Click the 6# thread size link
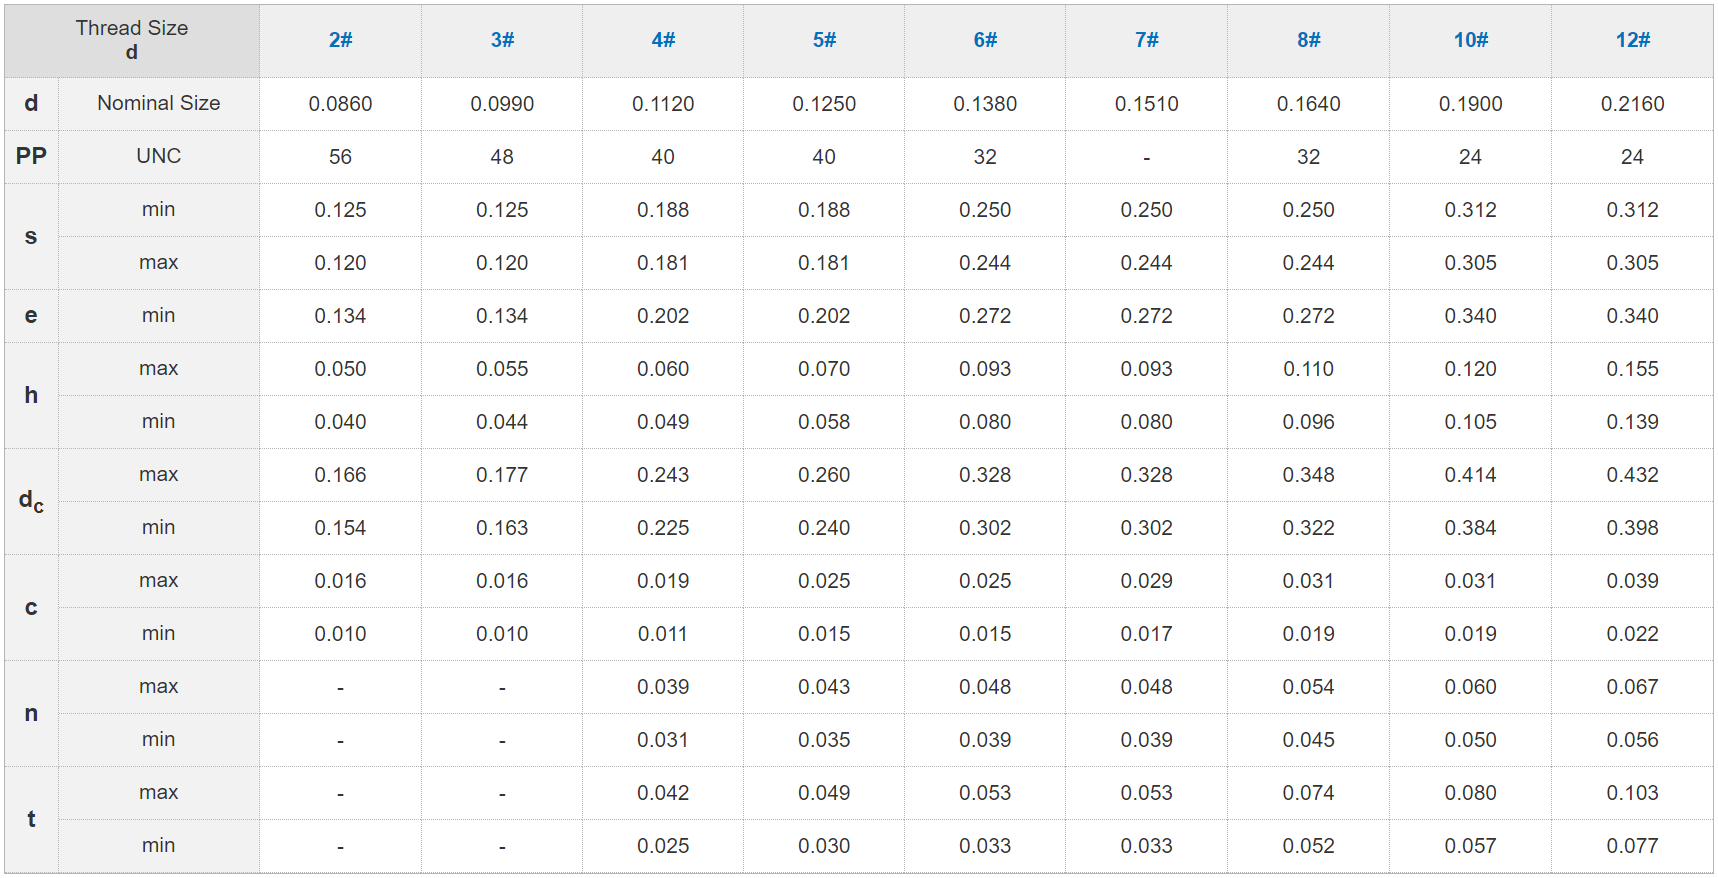This screenshot has width=1718, height=878. (985, 40)
